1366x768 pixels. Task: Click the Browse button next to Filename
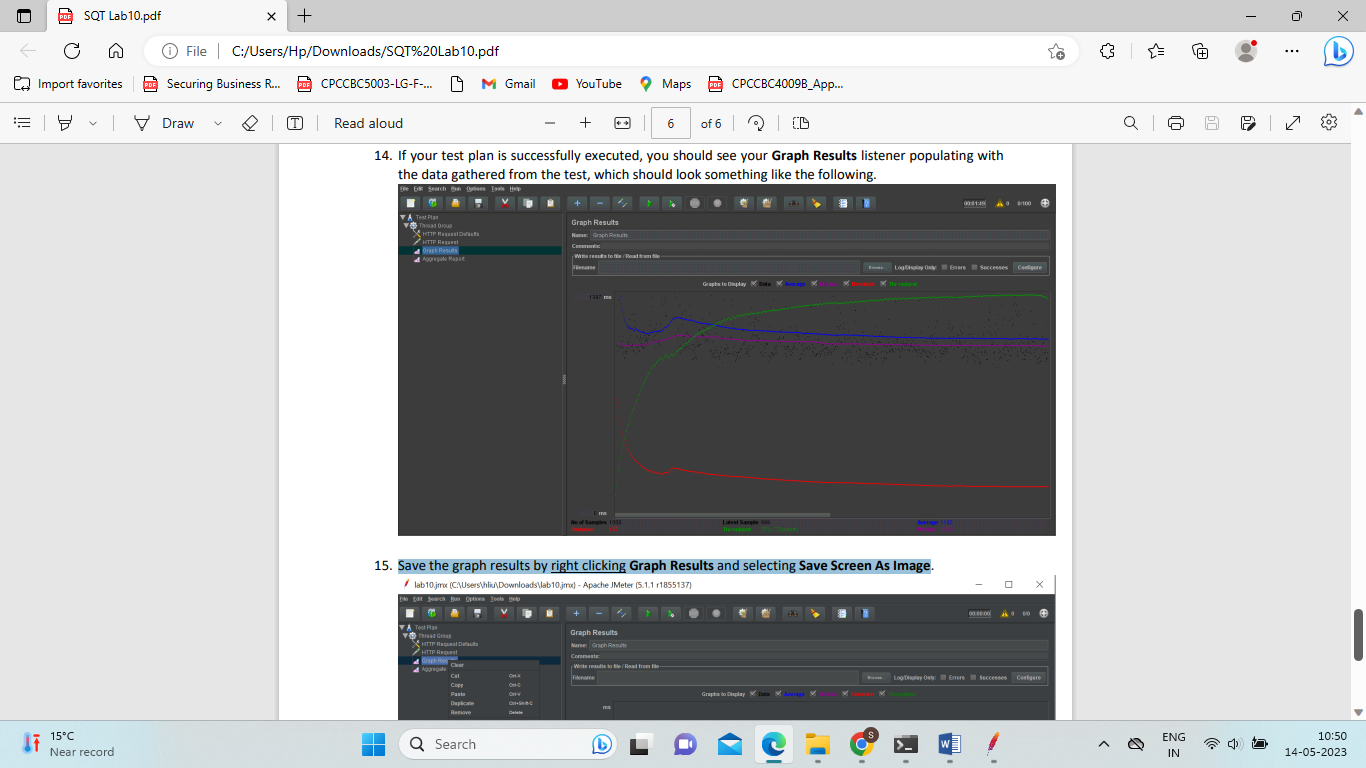pyautogui.click(x=877, y=267)
